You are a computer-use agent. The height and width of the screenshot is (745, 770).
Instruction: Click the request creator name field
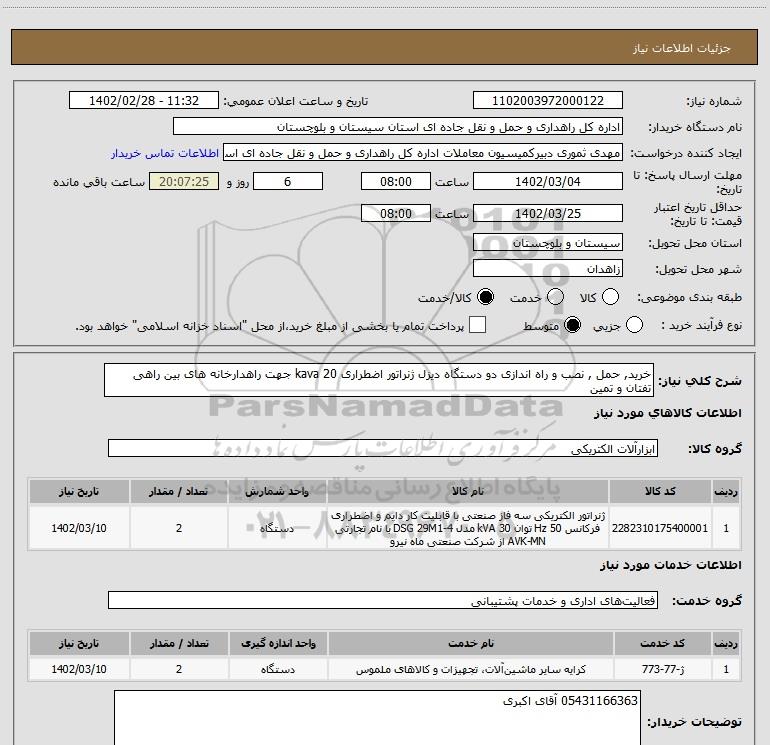[x=423, y=153]
